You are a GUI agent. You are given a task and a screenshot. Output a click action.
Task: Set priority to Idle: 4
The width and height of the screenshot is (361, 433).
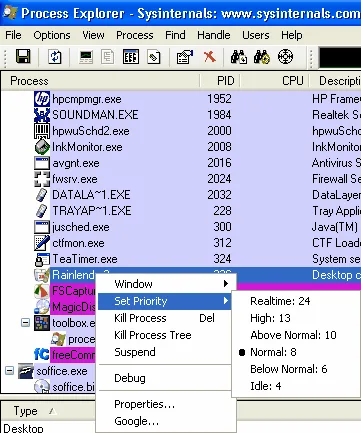click(266, 386)
